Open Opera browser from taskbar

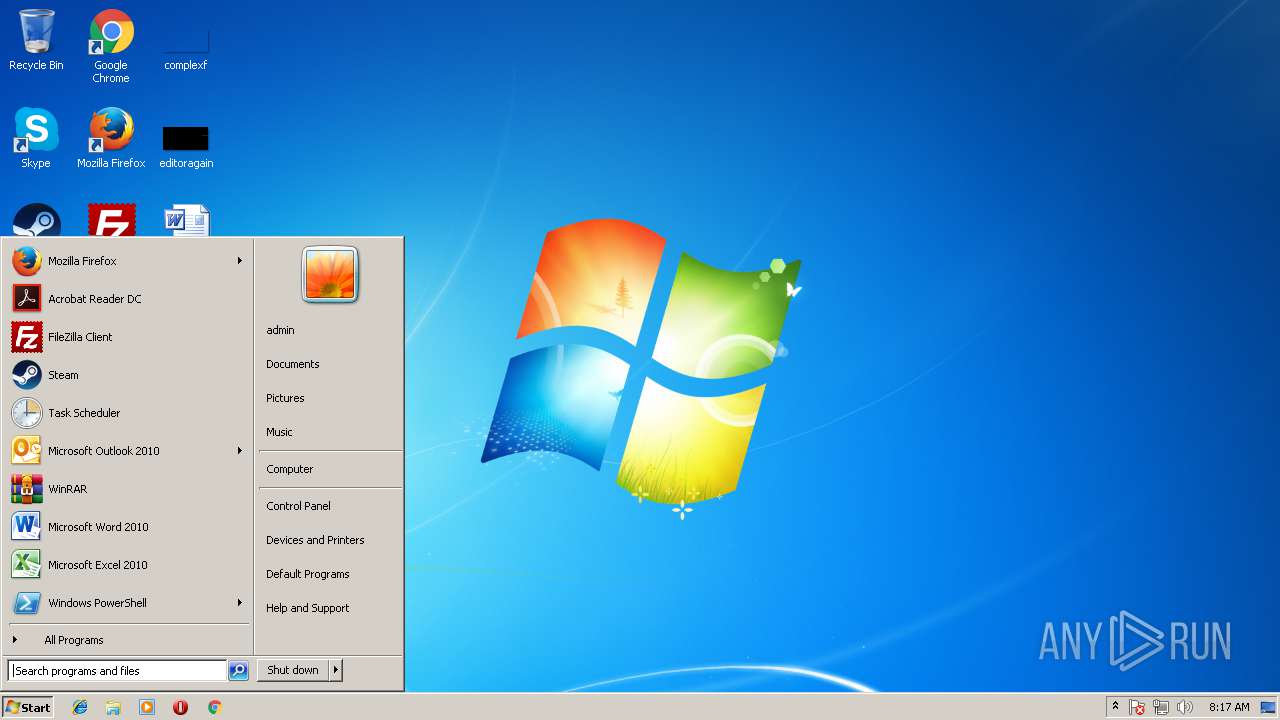180,707
